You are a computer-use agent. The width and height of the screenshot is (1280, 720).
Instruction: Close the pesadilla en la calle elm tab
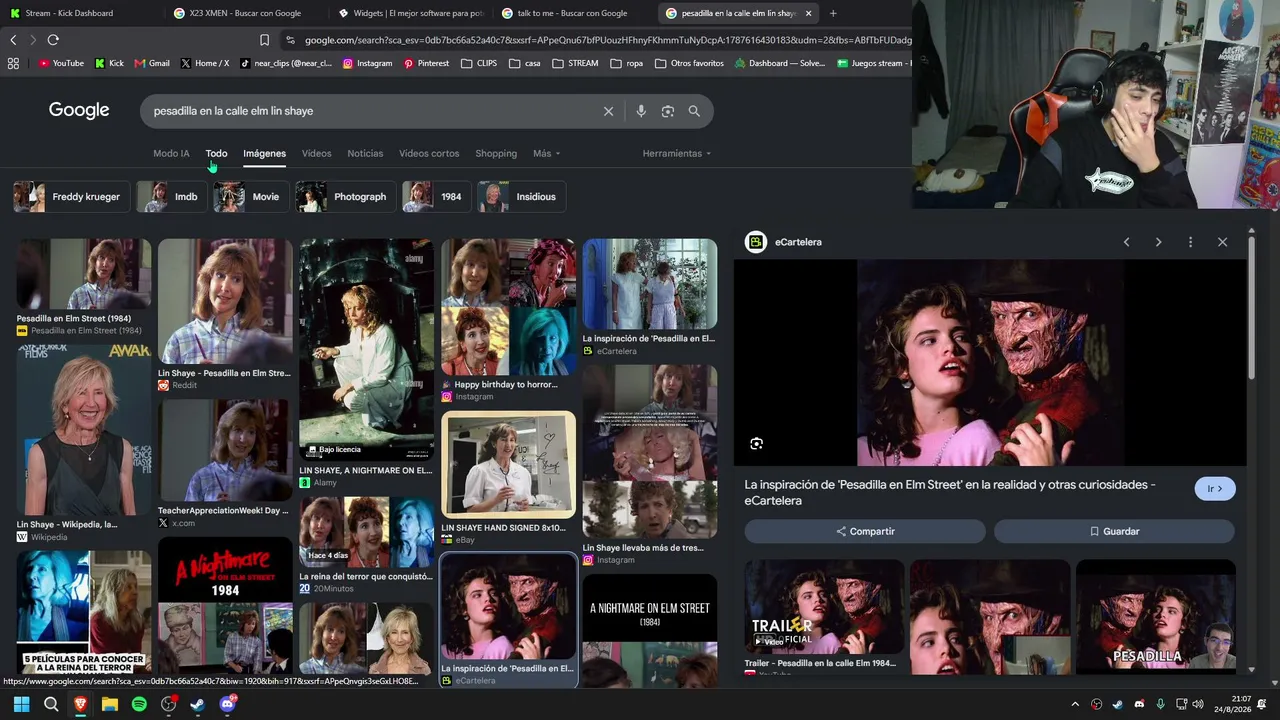point(808,13)
